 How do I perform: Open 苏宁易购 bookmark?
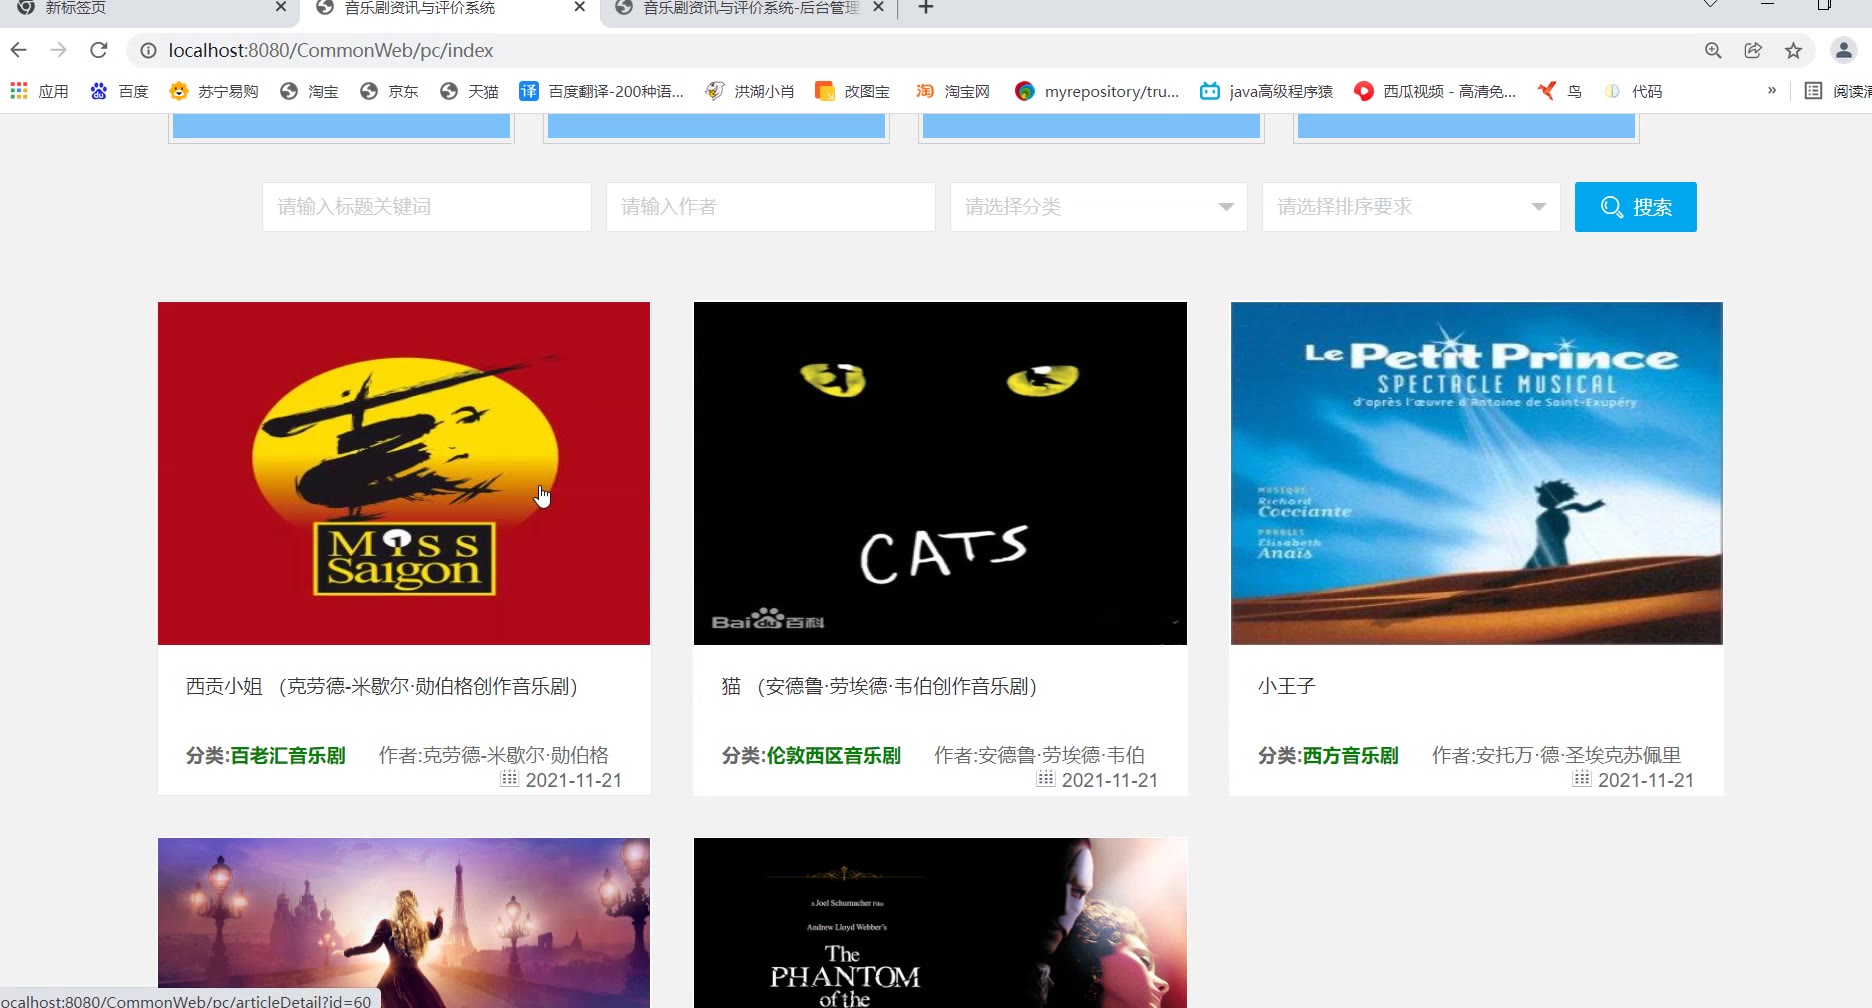click(x=214, y=91)
